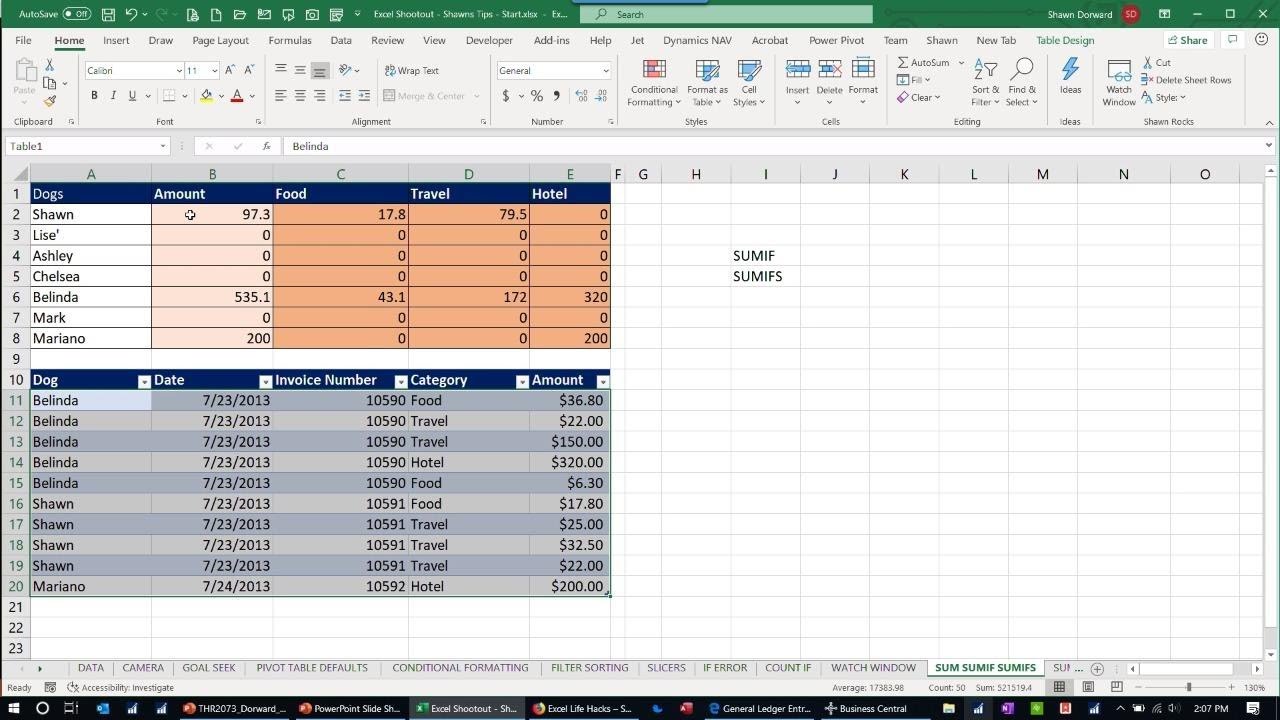This screenshot has height=720, width=1280.
Task: Click the Undo arrow icon
Action: click(131, 14)
